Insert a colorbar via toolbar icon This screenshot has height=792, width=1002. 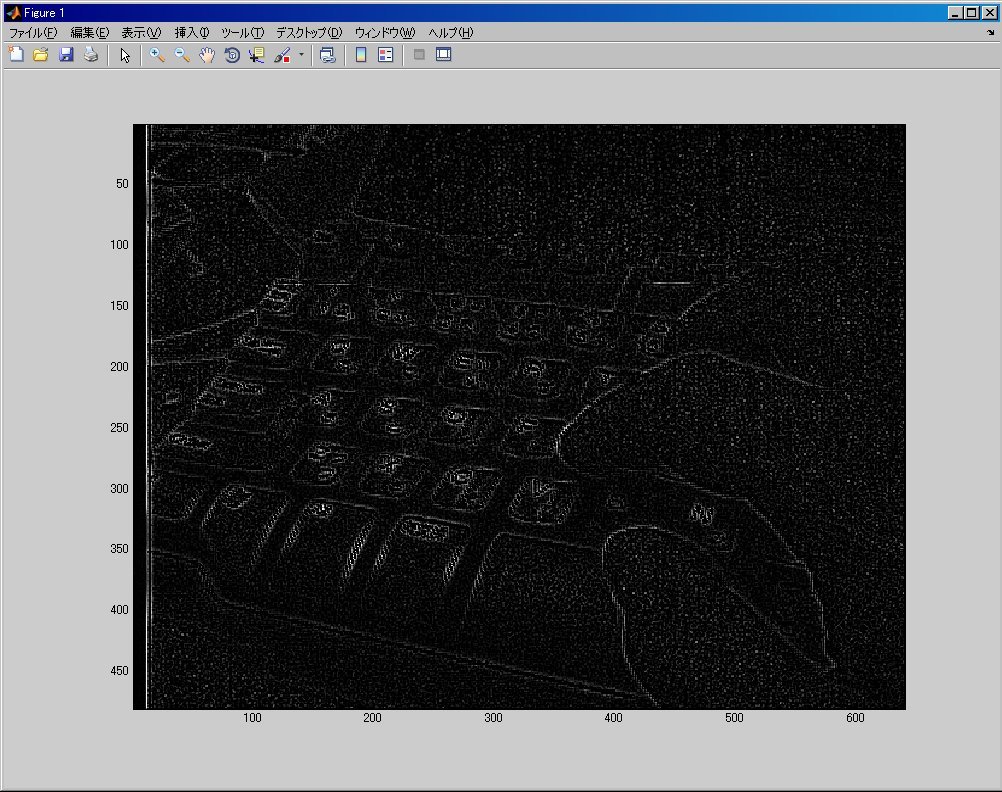(x=361, y=55)
